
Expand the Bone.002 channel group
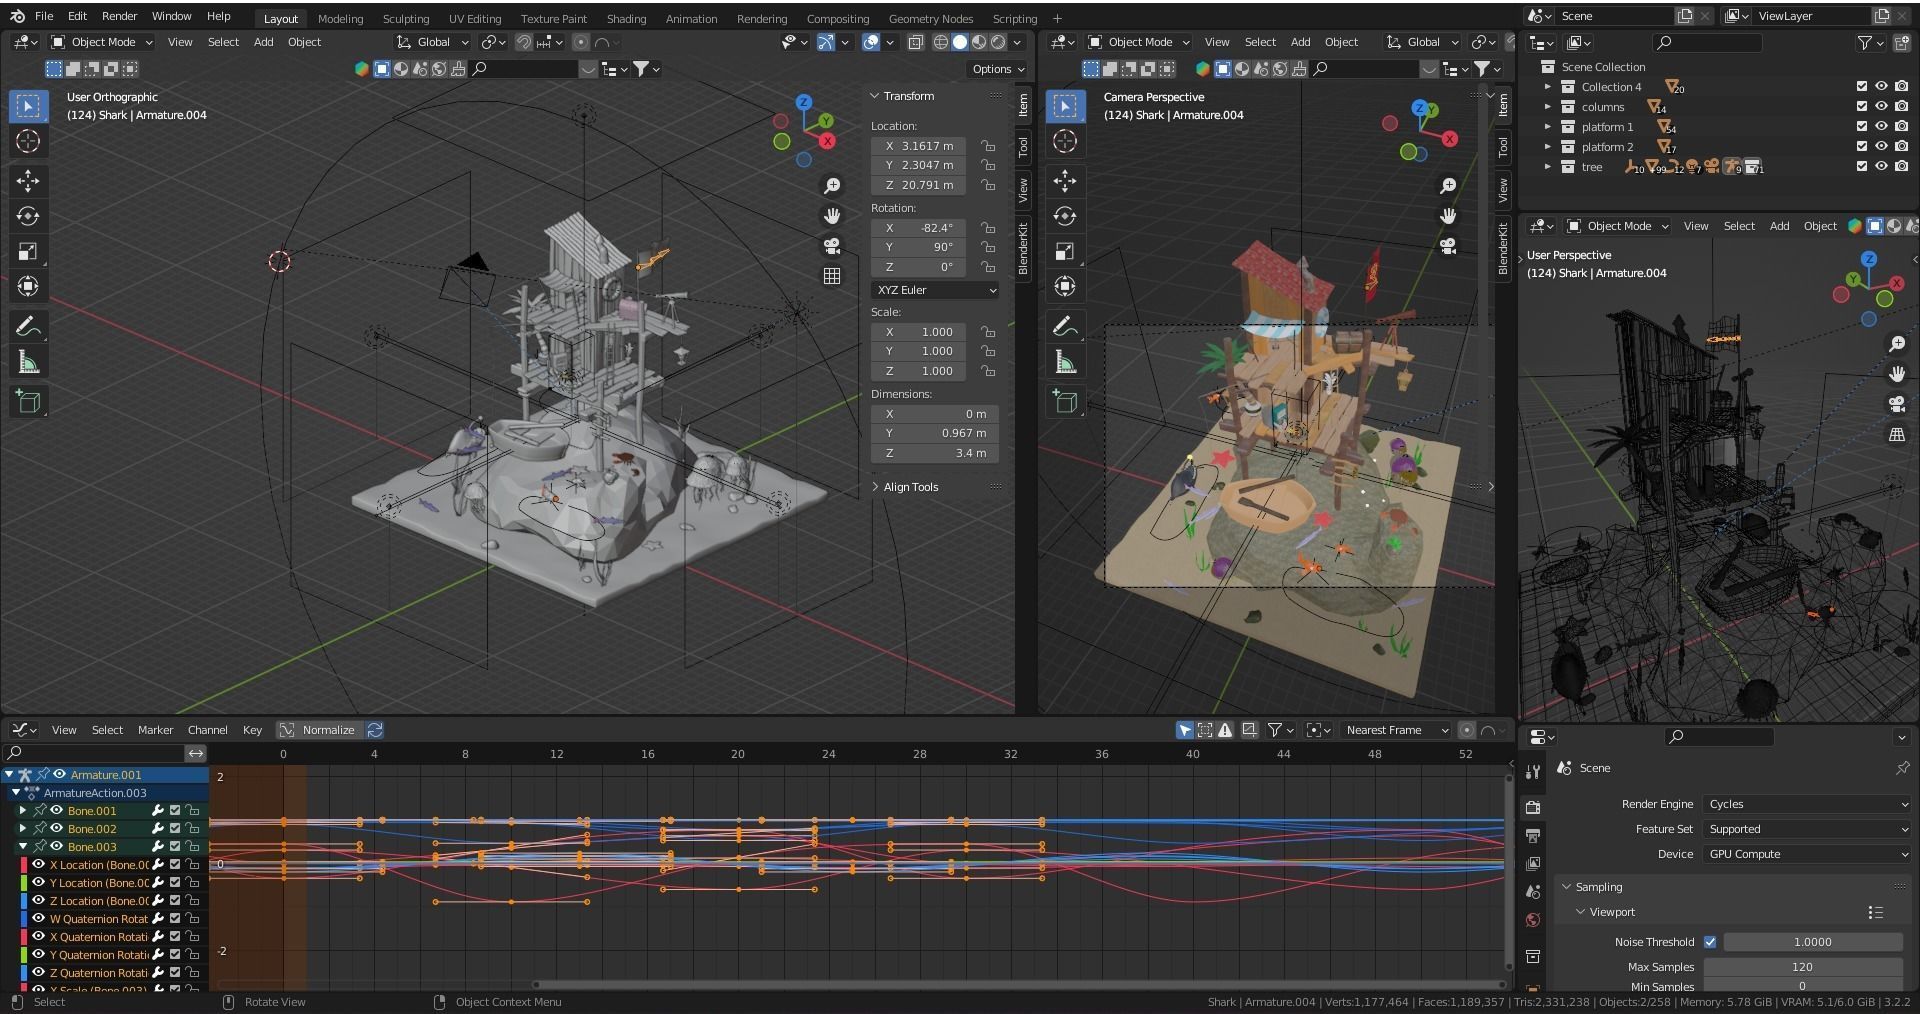[x=23, y=829]
